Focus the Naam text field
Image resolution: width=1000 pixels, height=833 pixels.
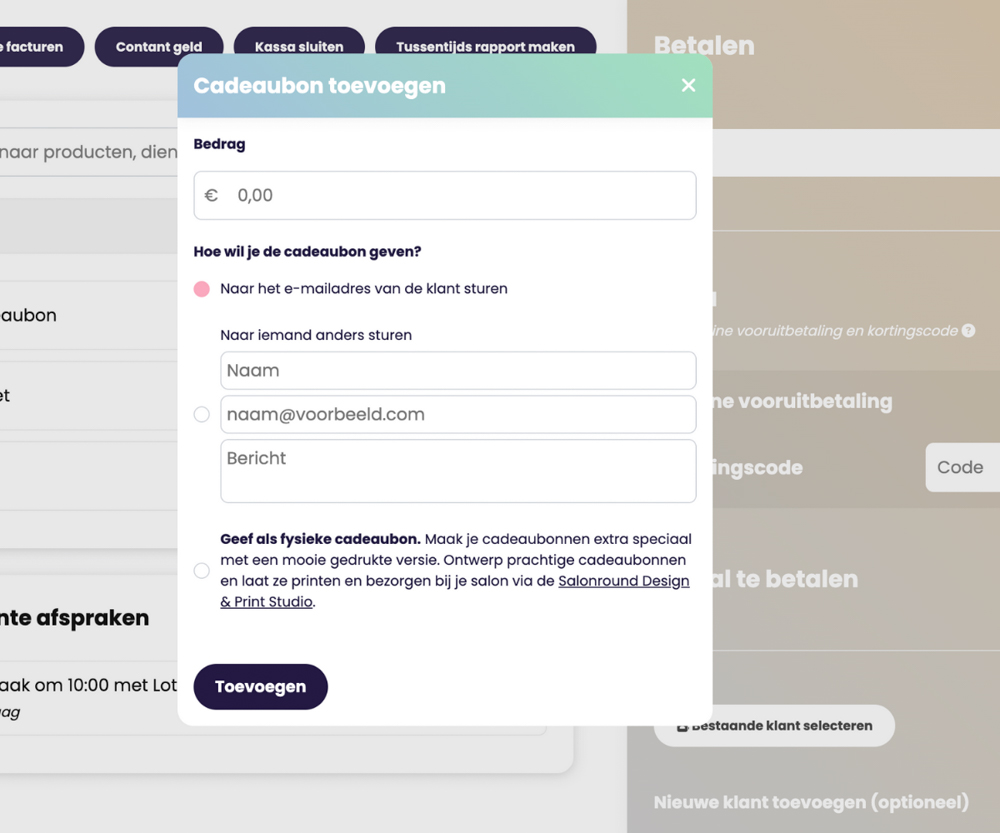click(458, 371)
